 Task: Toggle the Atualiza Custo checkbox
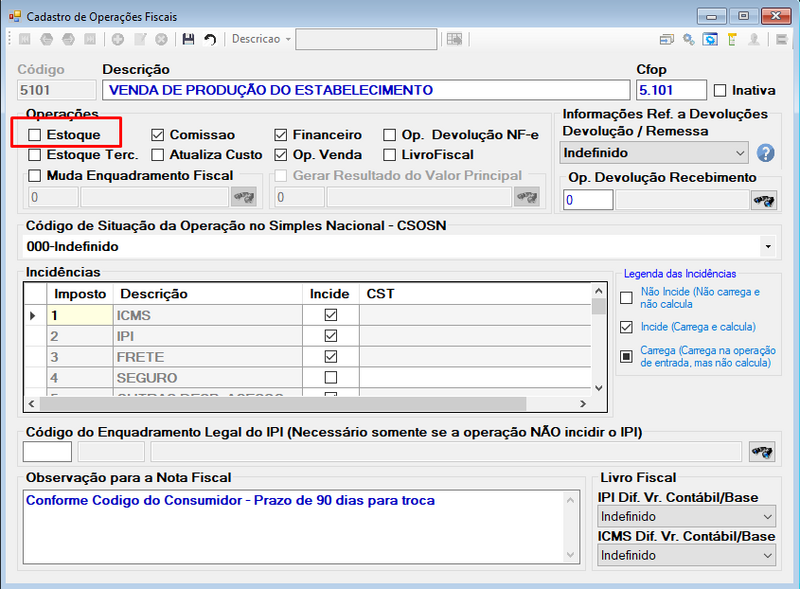(158, 155)
